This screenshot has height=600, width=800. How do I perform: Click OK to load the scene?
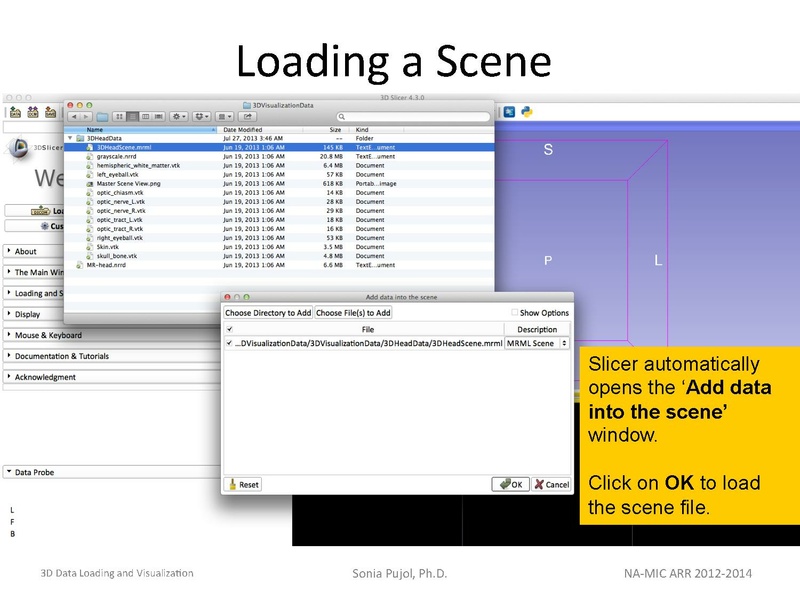(x=510, y=484)
